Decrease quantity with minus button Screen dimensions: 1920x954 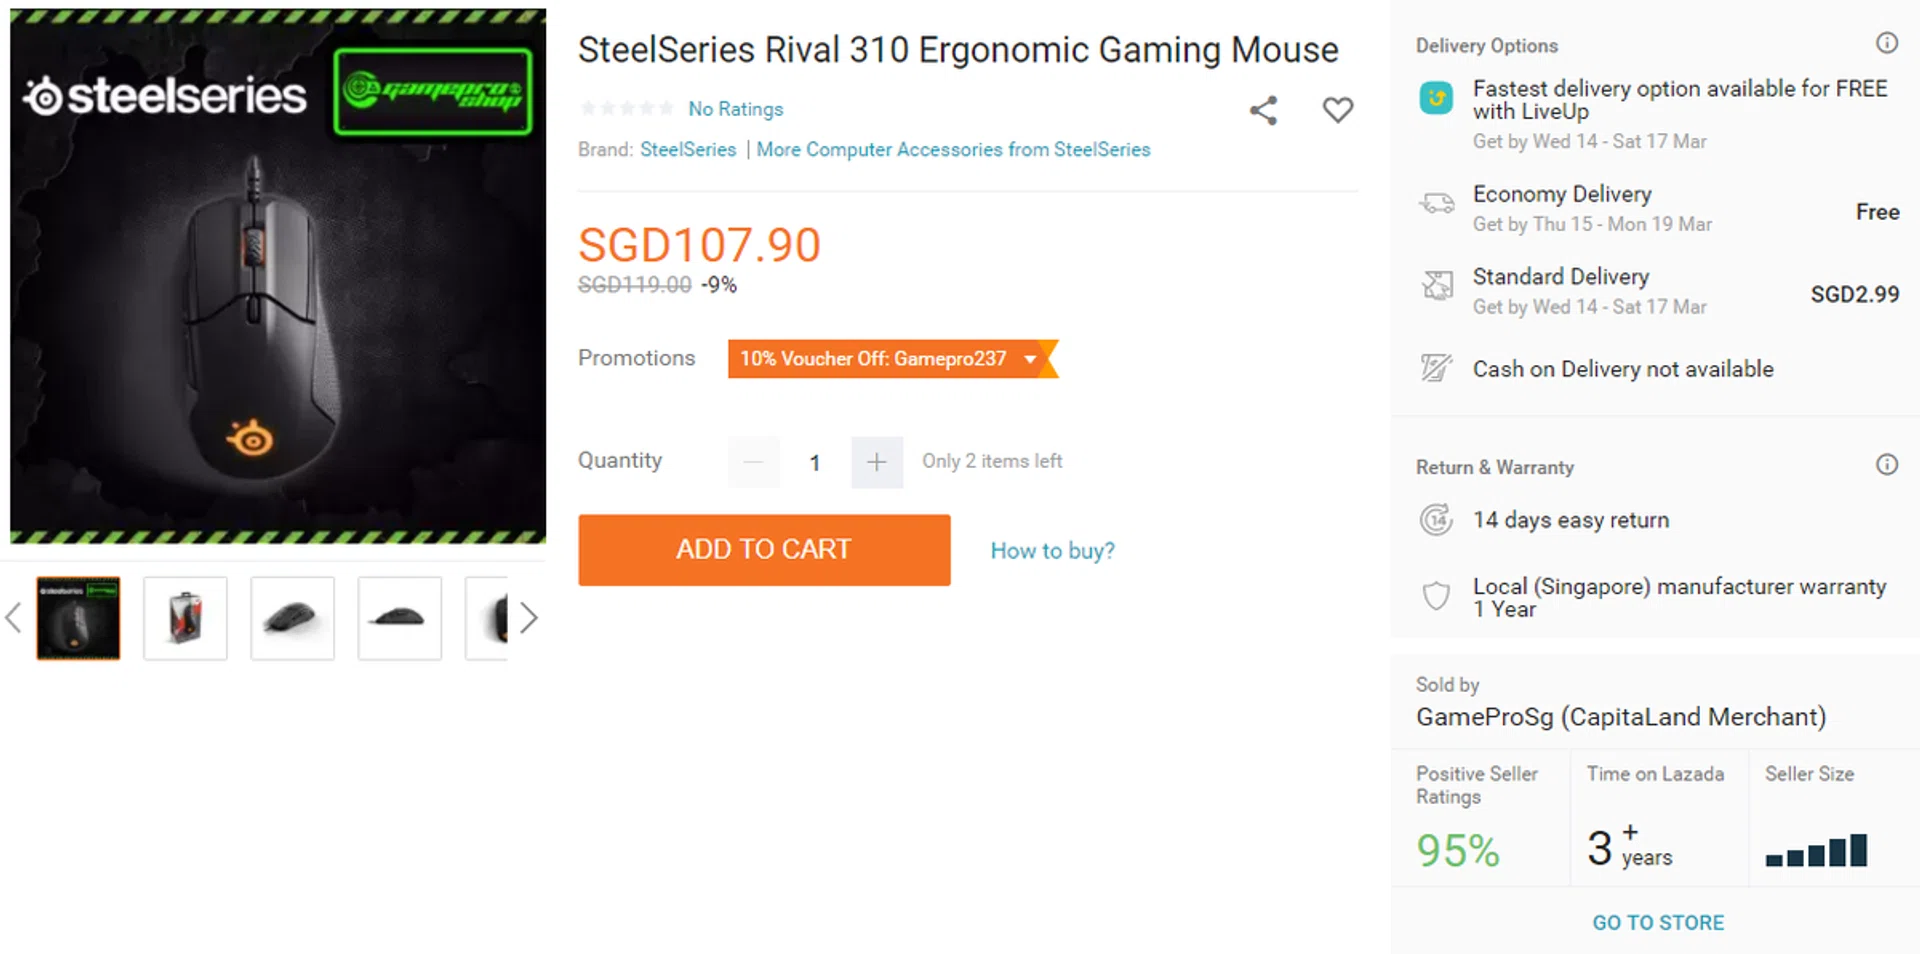(754, 462)
